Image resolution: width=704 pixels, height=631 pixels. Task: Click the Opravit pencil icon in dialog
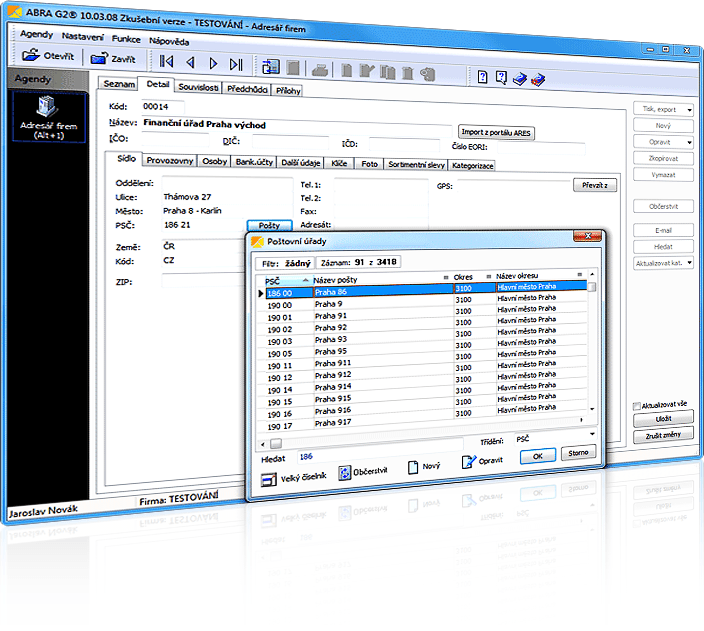(x=469, y=462)
